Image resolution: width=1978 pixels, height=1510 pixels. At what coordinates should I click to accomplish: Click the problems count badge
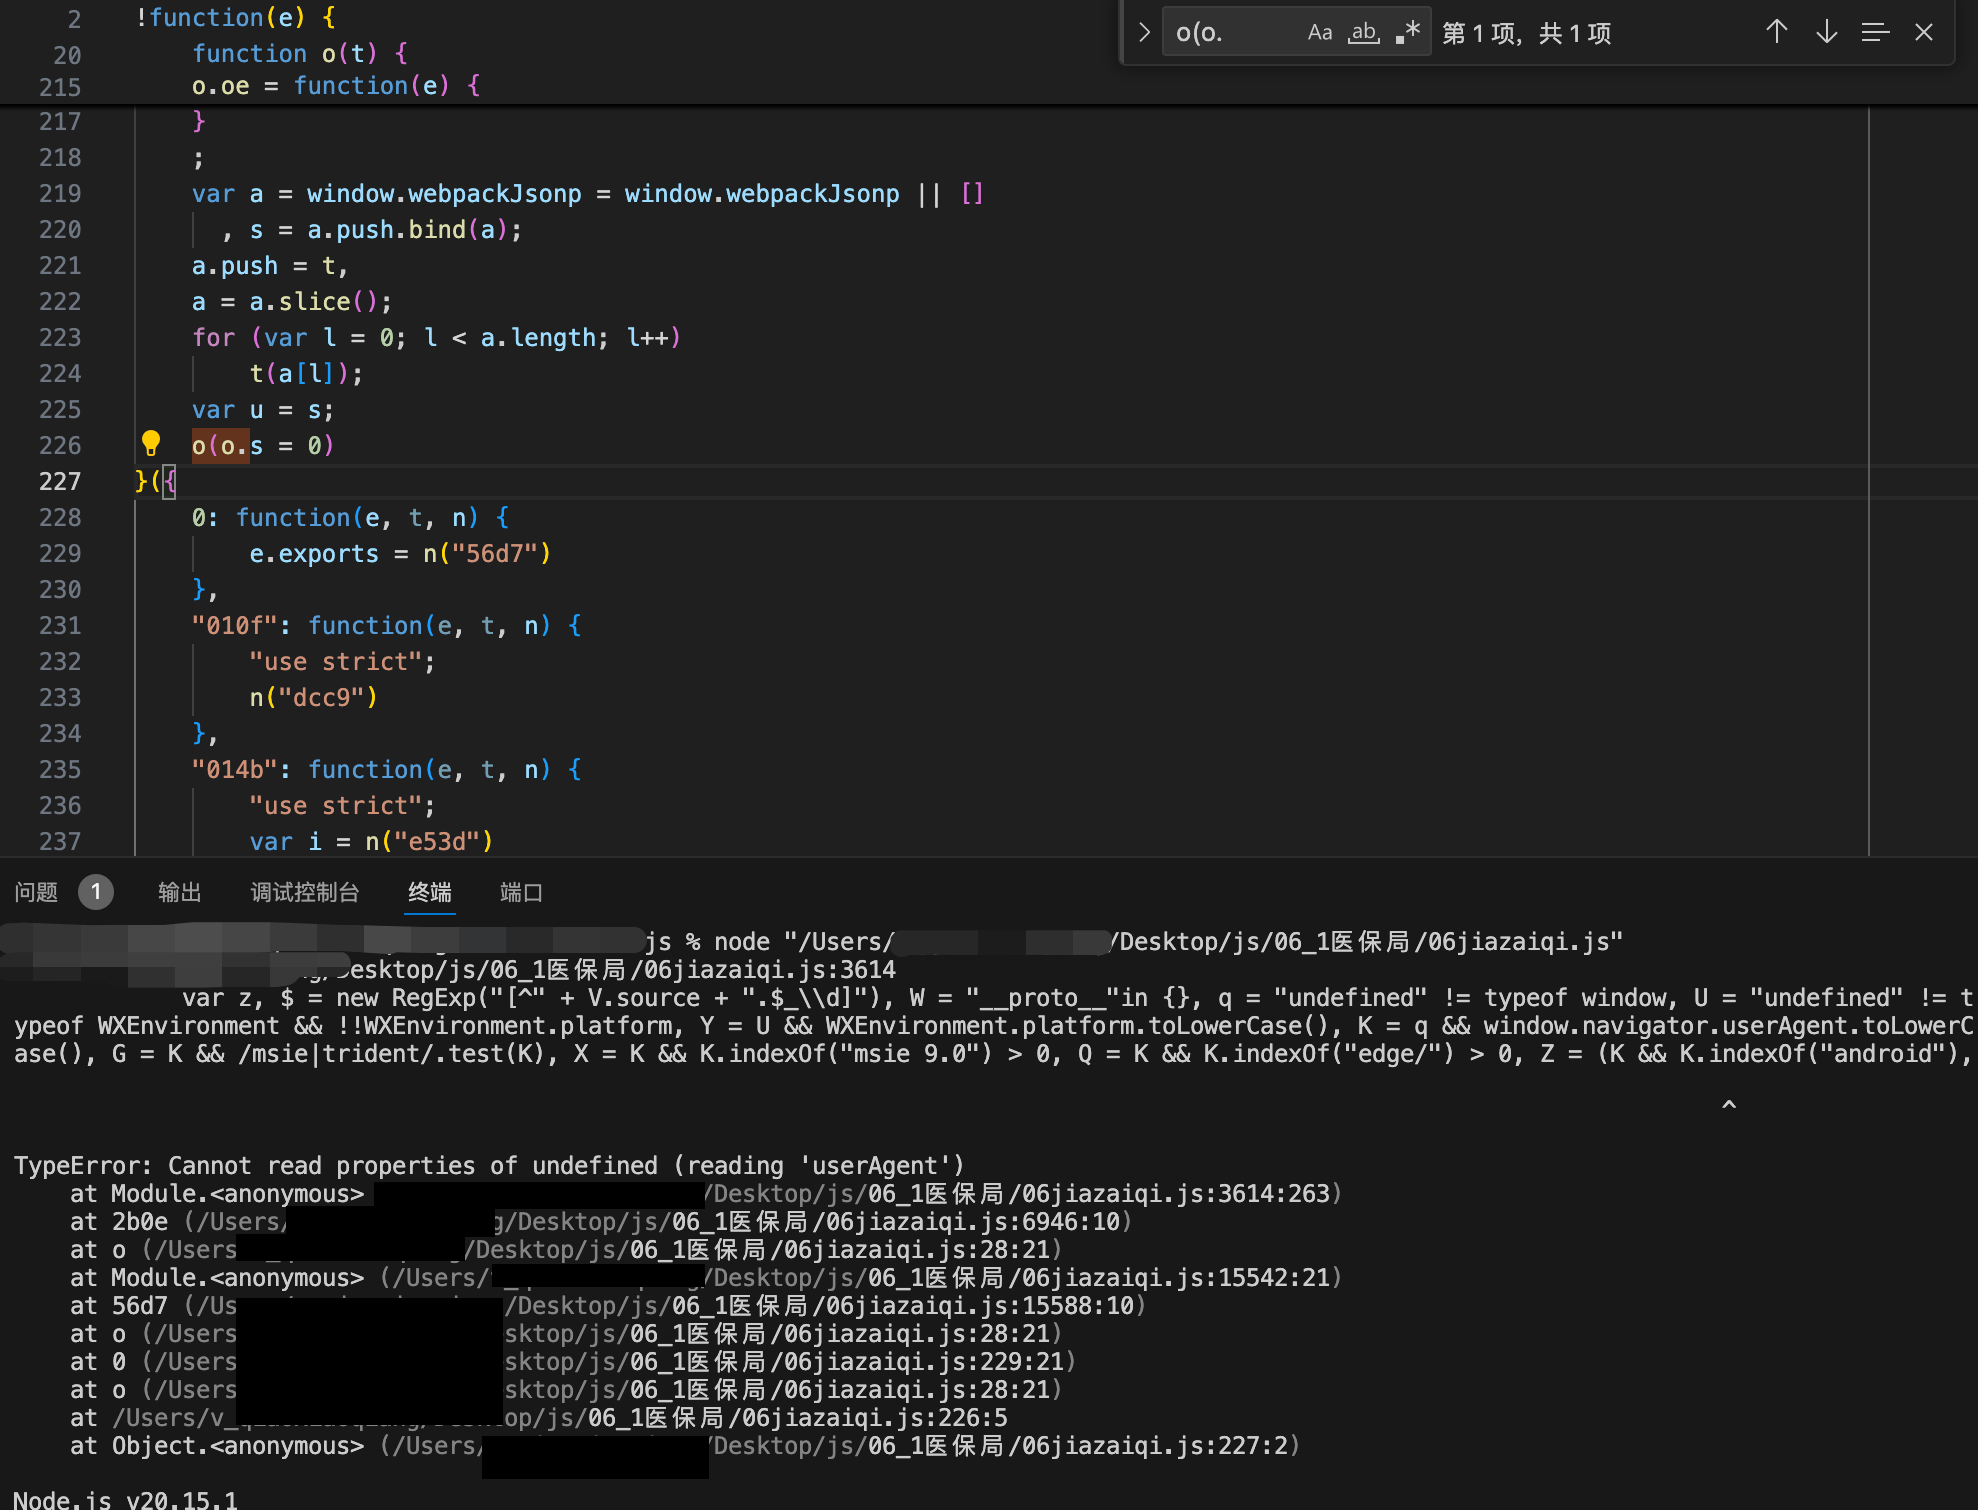coord(96,891)
